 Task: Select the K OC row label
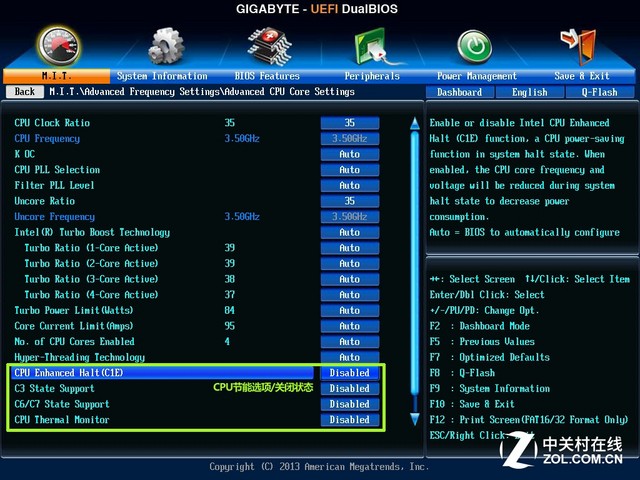(24, 154)
